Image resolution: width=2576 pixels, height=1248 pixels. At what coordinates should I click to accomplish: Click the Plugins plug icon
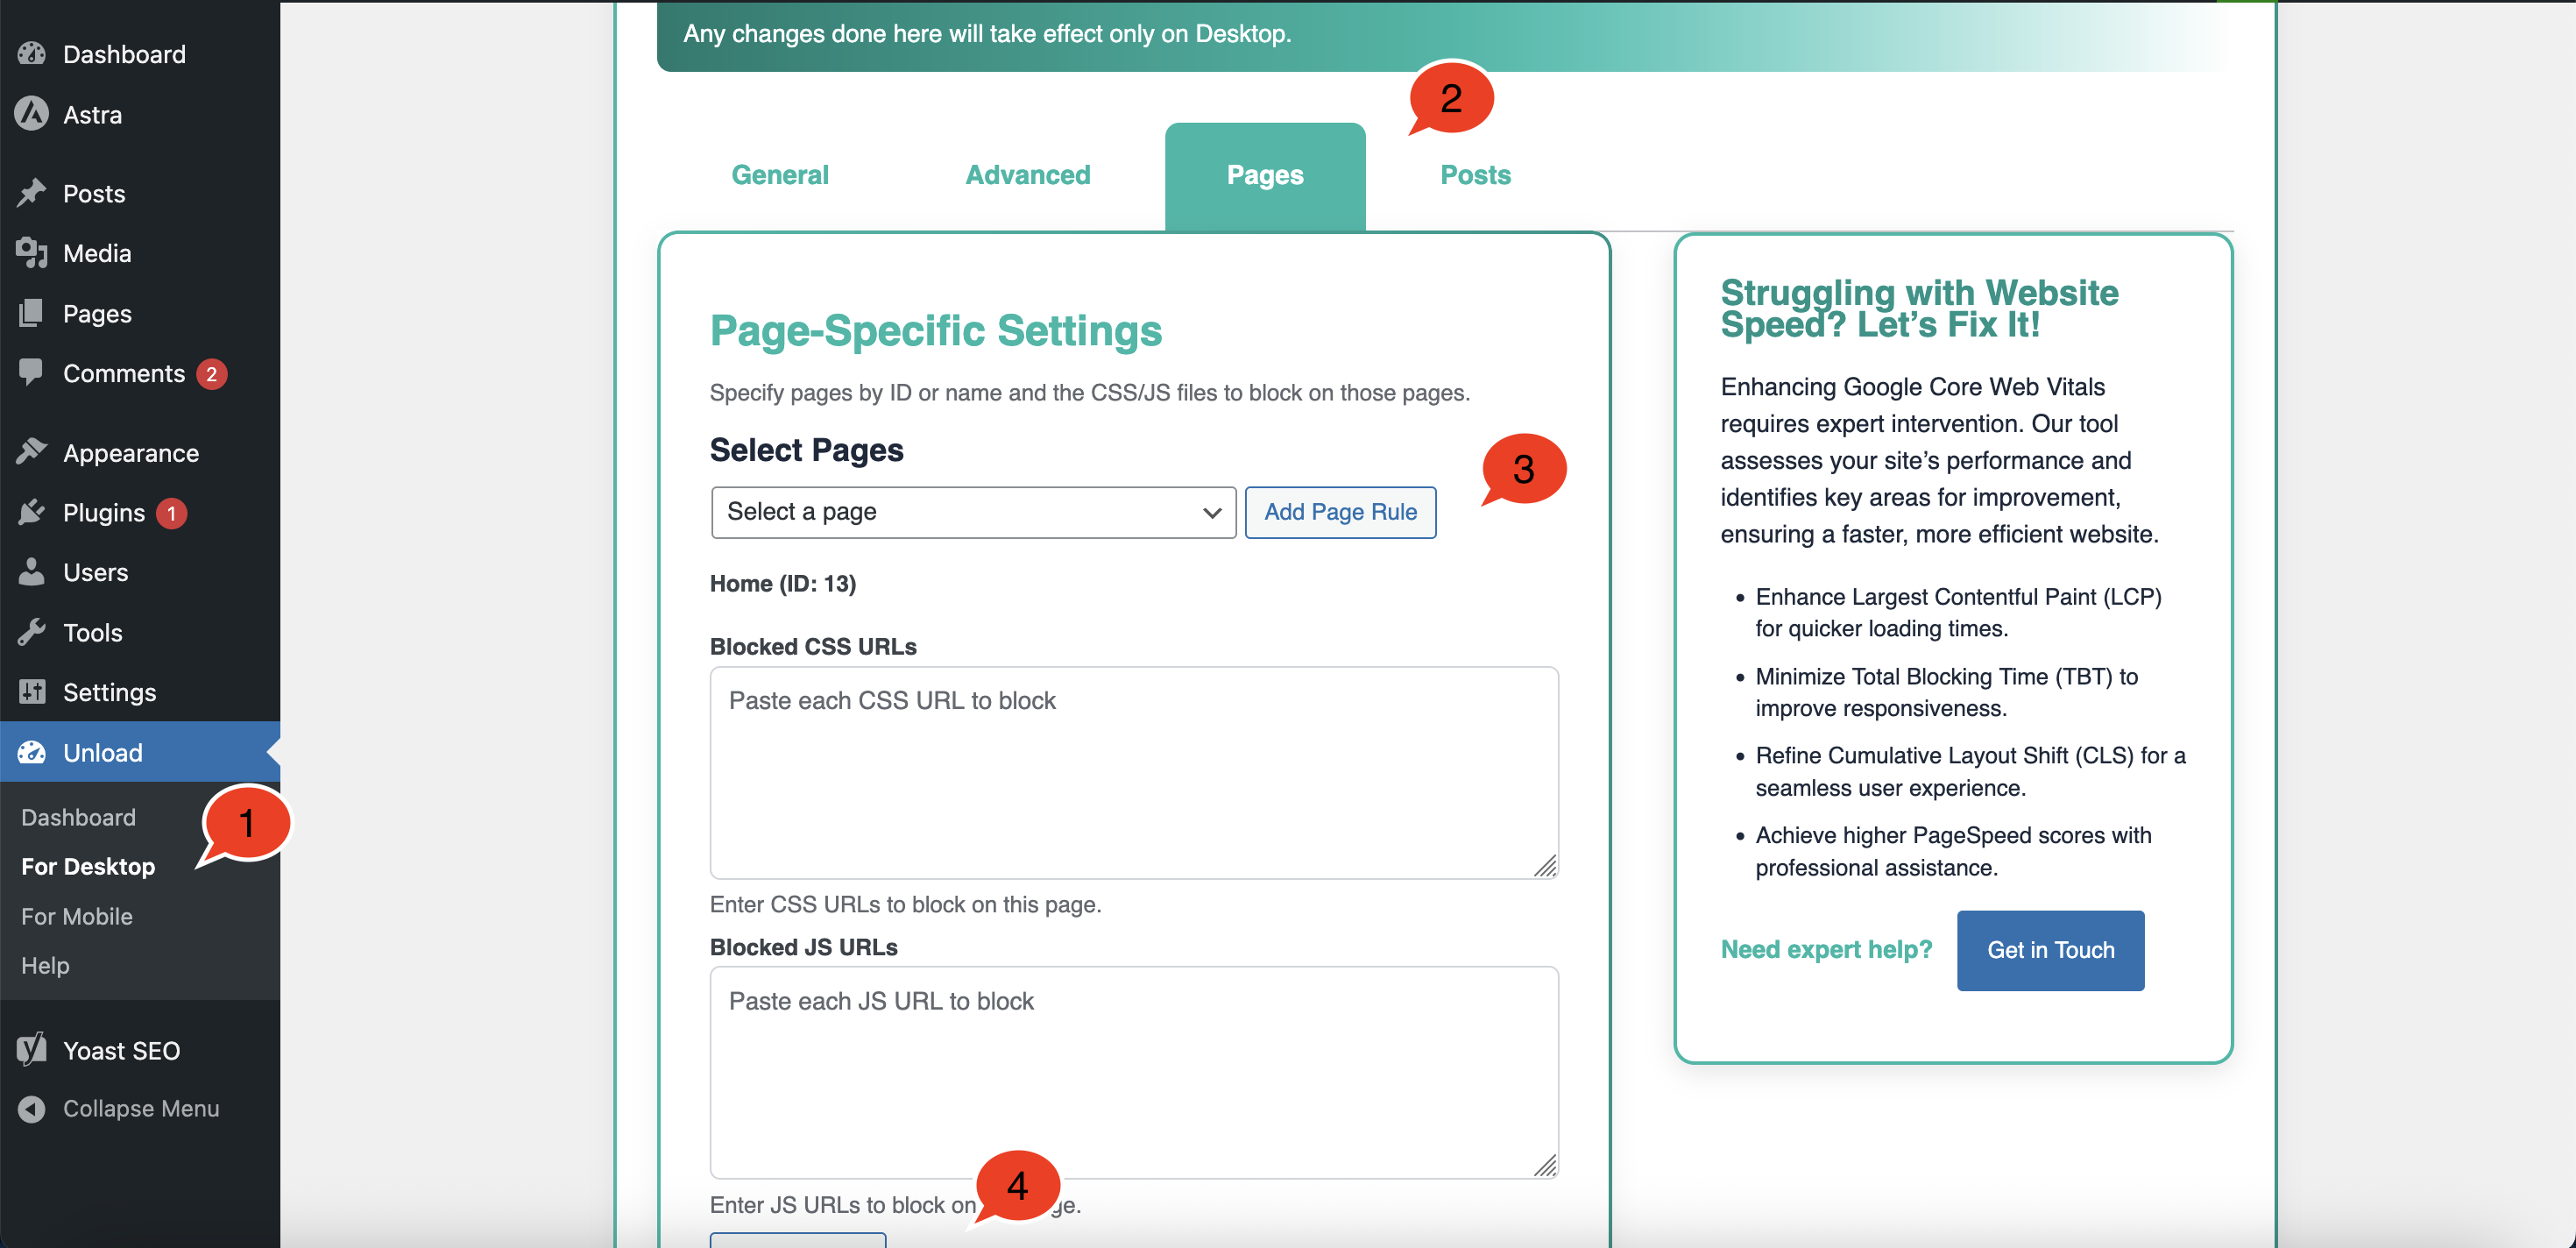31,512
